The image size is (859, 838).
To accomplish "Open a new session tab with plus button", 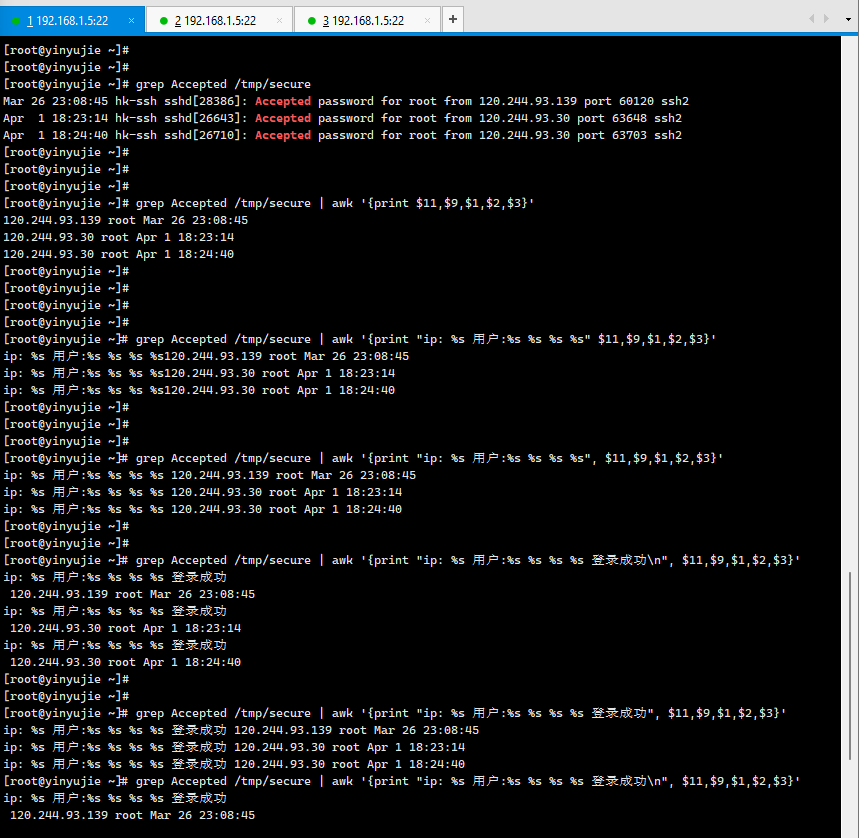I will [x=453, y=19].
